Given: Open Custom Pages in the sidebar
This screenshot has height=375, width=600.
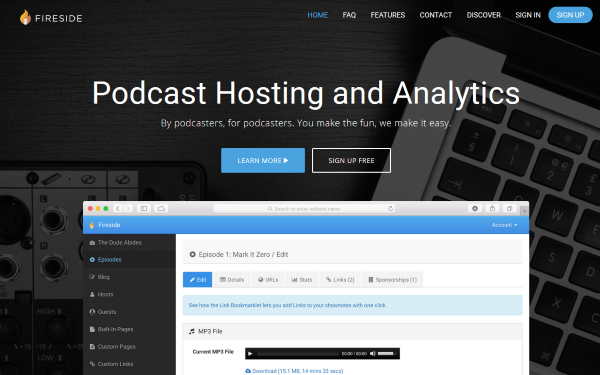Looking at the screenshot, I should [x=129, y=346].
